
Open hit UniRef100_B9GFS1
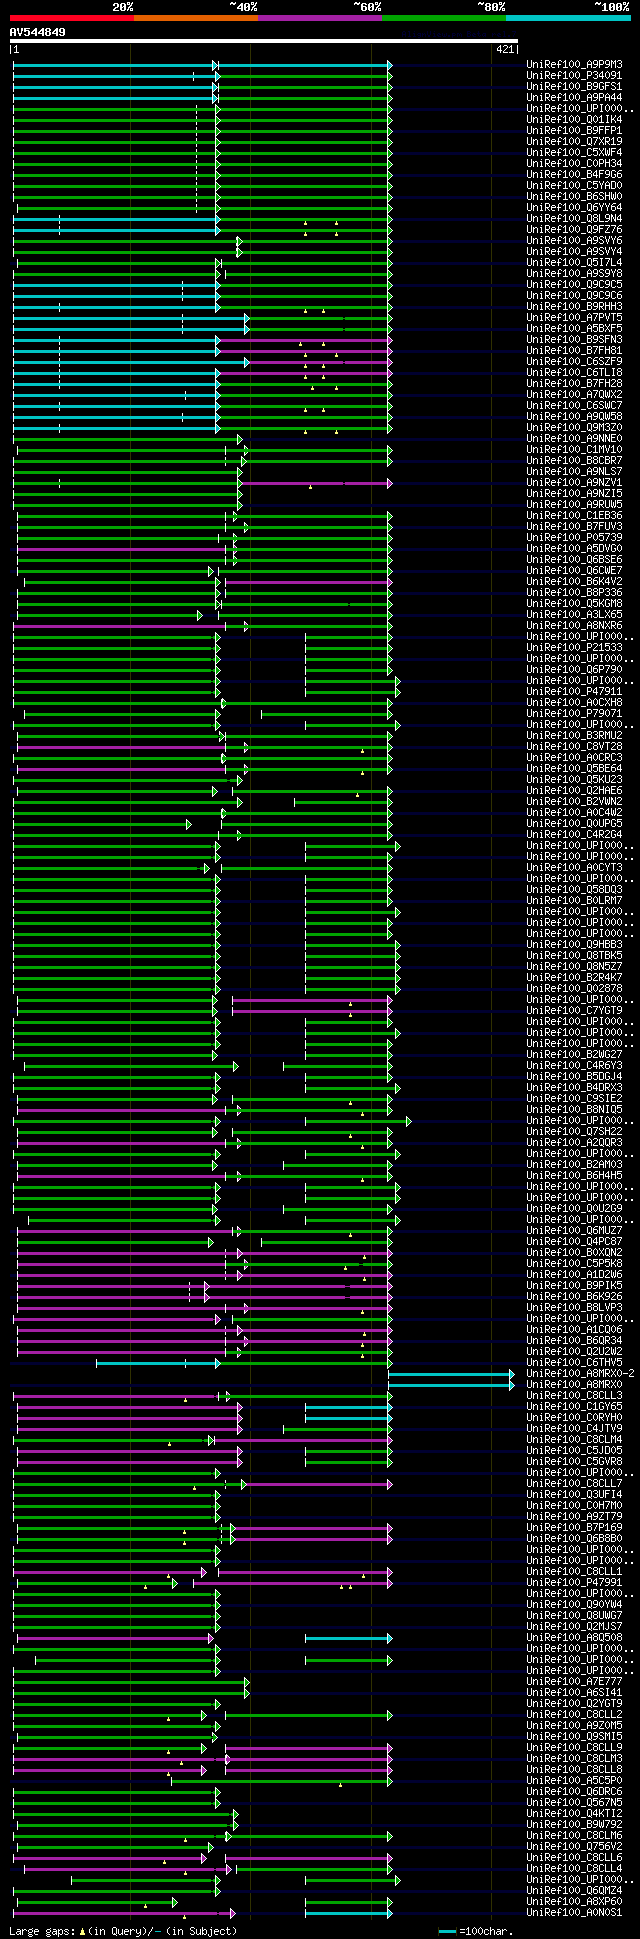coord(574,87)
